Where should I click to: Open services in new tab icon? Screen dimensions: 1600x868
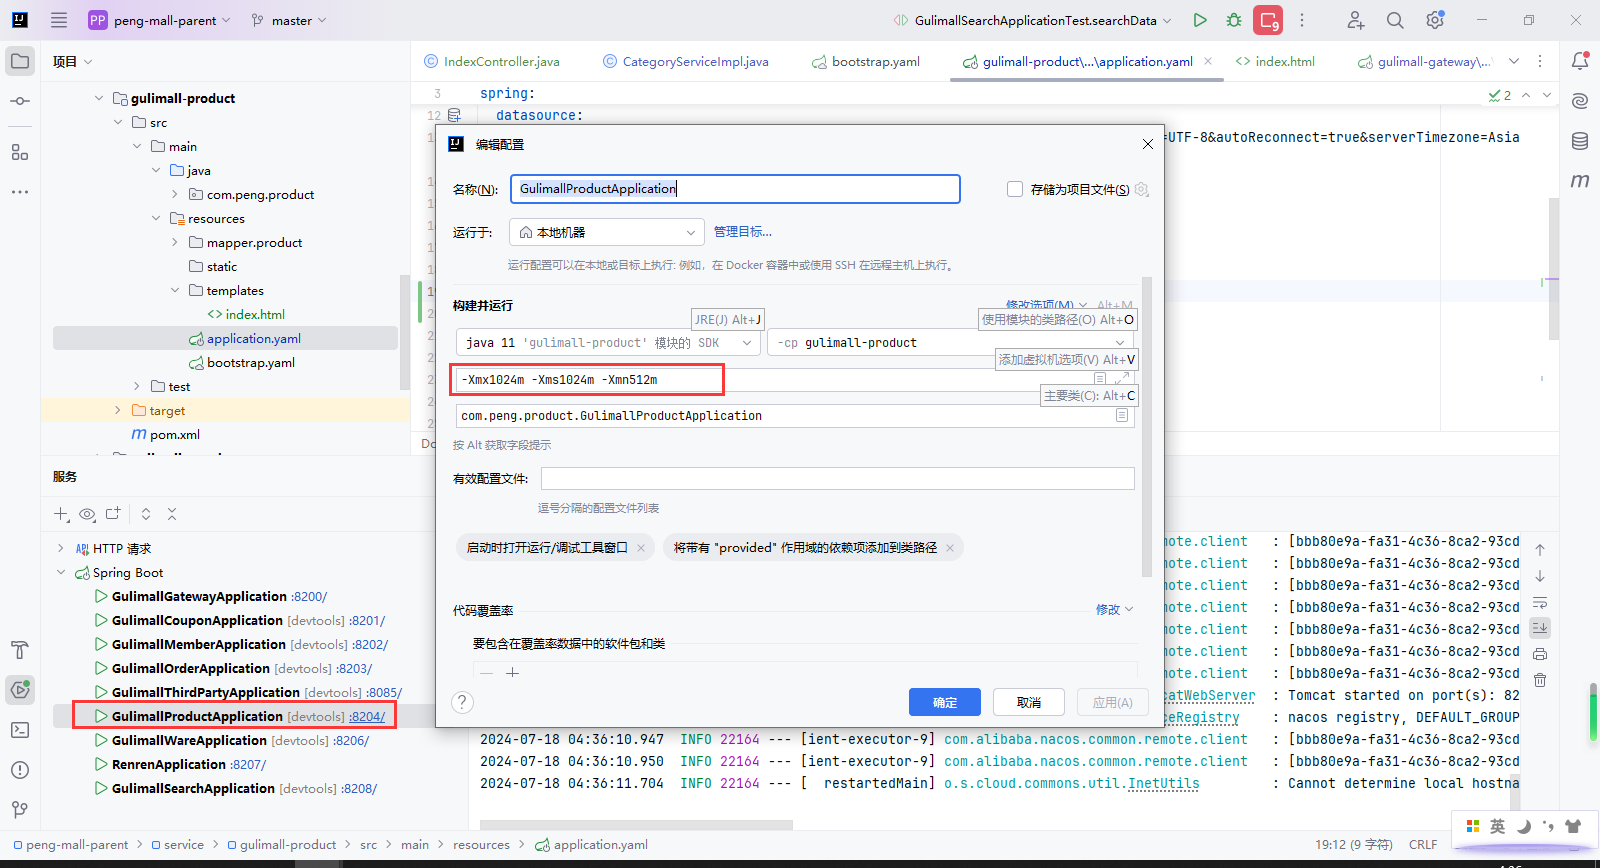tap(113, 514)
